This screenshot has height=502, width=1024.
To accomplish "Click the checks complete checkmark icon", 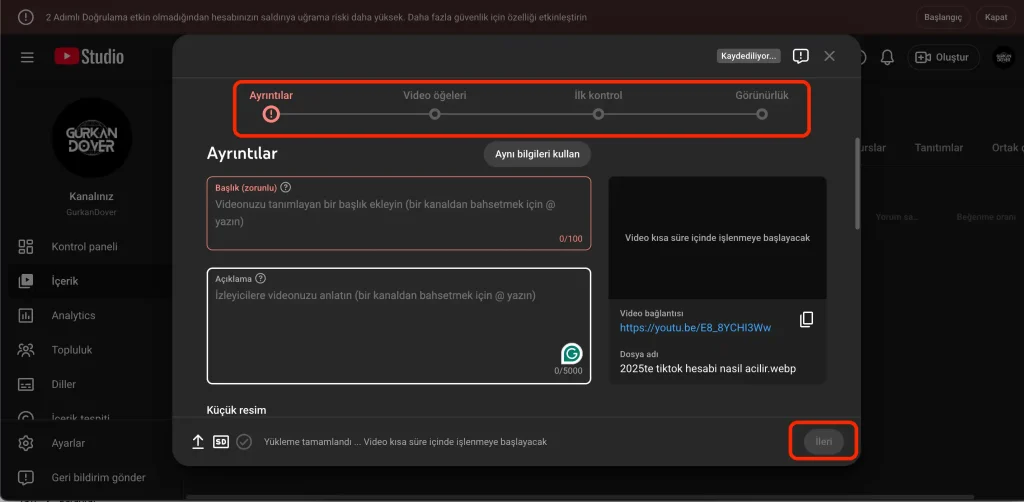I will [x=244, y=442].
